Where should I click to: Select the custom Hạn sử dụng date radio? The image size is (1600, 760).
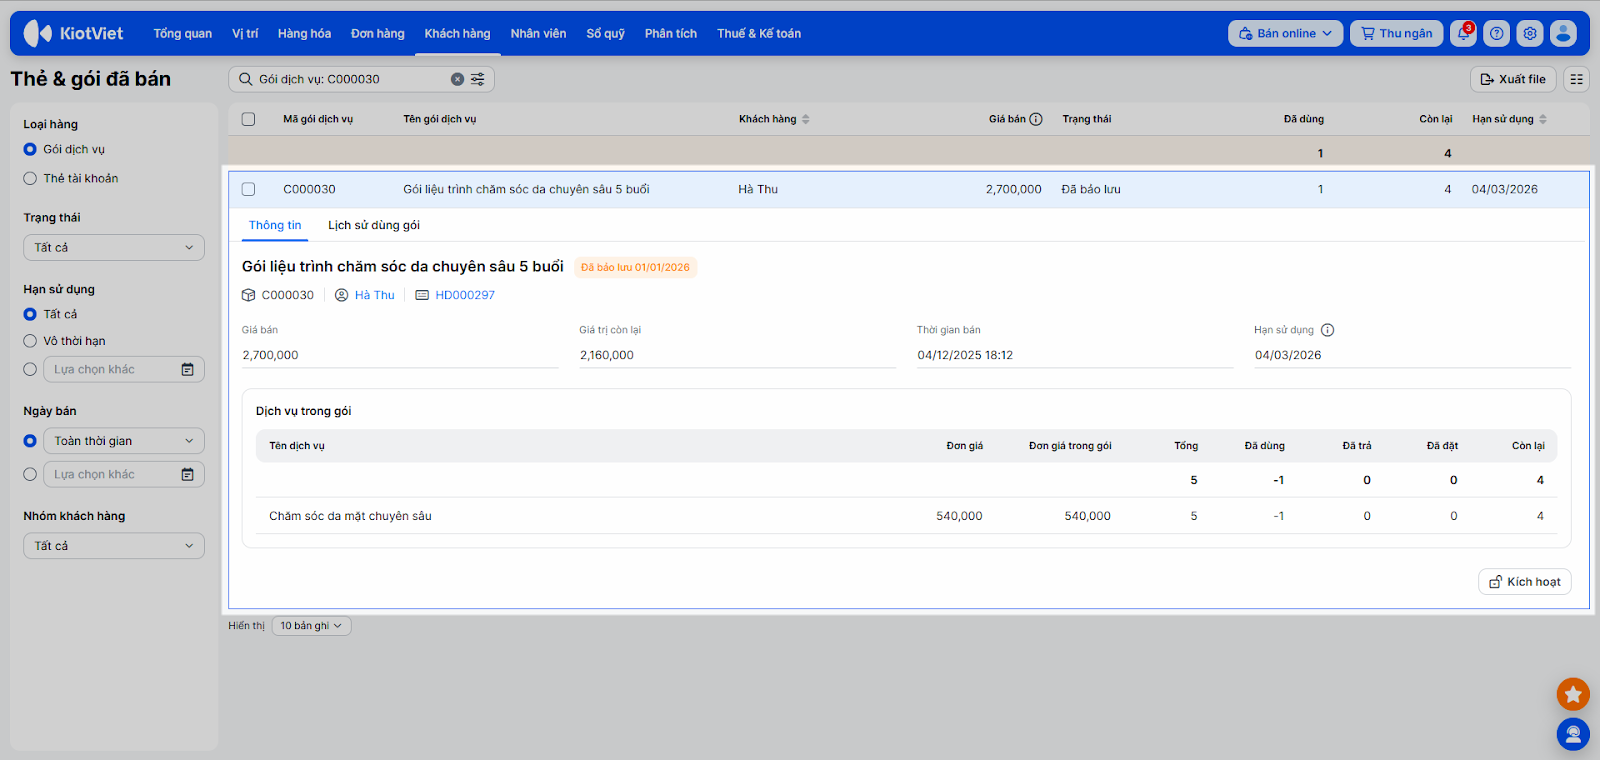coord(30,369)
